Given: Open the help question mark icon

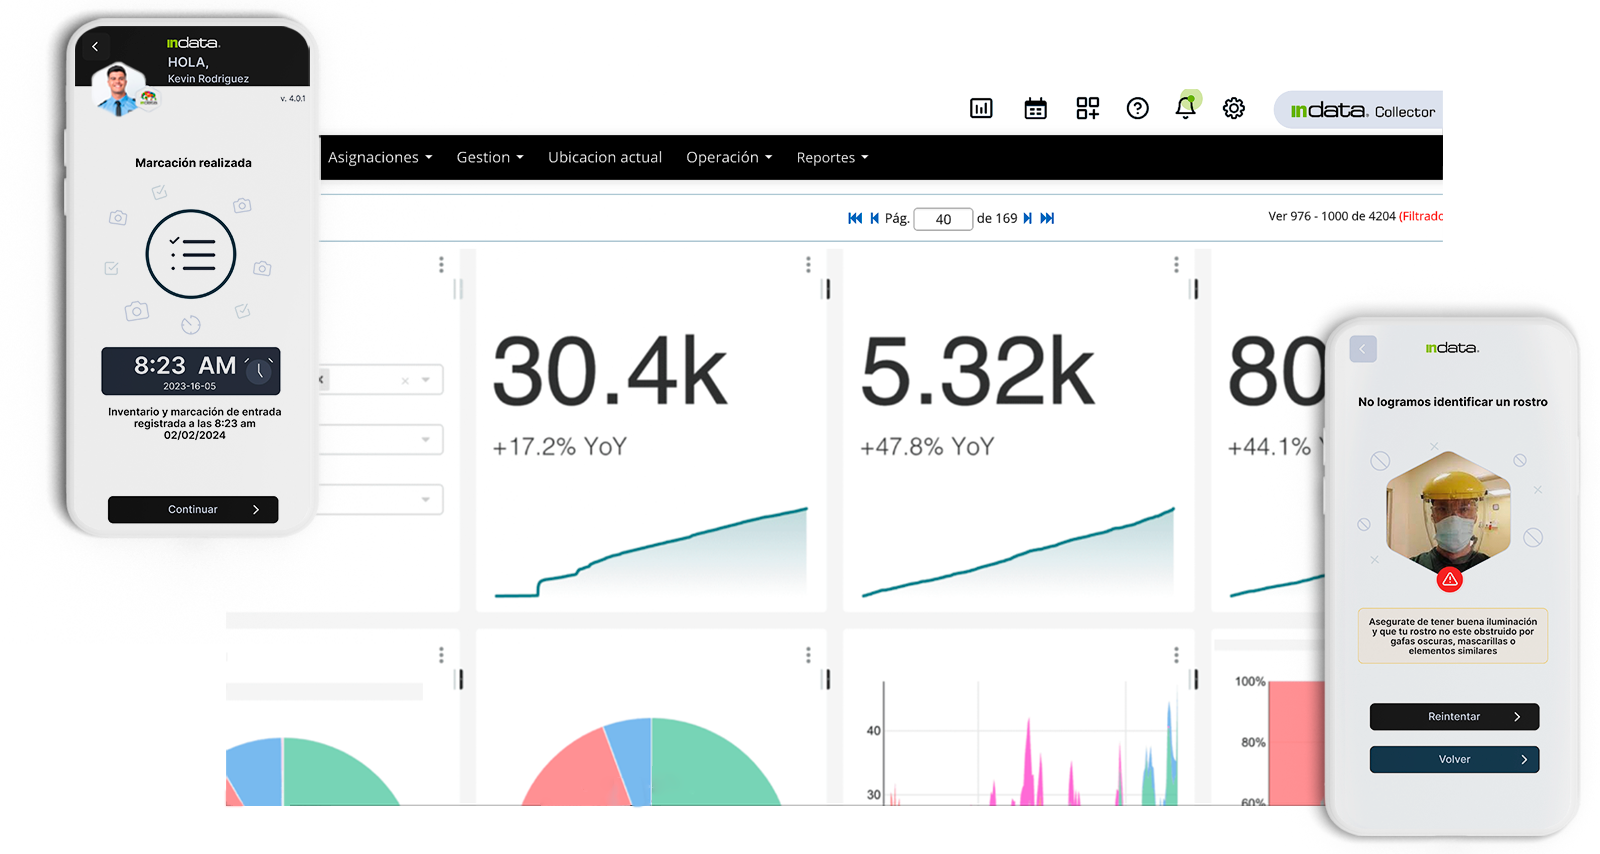Looking at the screenshot, I should [1137, 108].
